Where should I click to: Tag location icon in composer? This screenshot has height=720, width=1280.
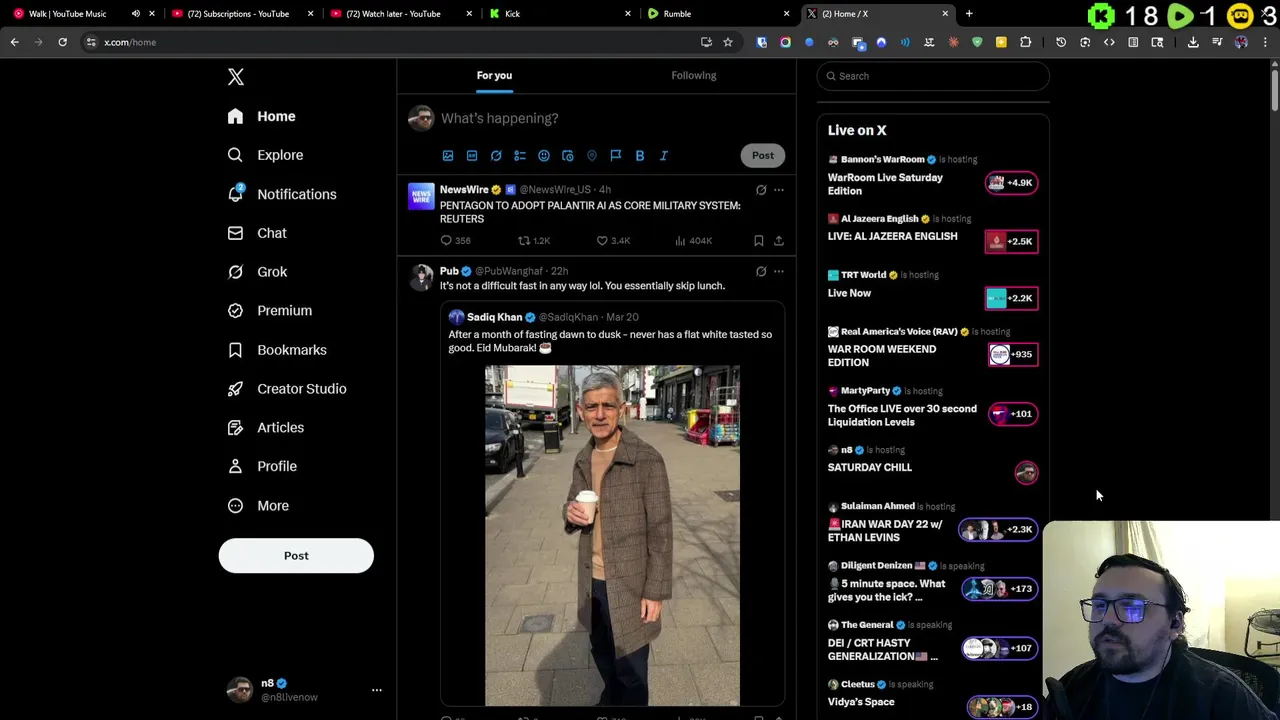[592, 156]
